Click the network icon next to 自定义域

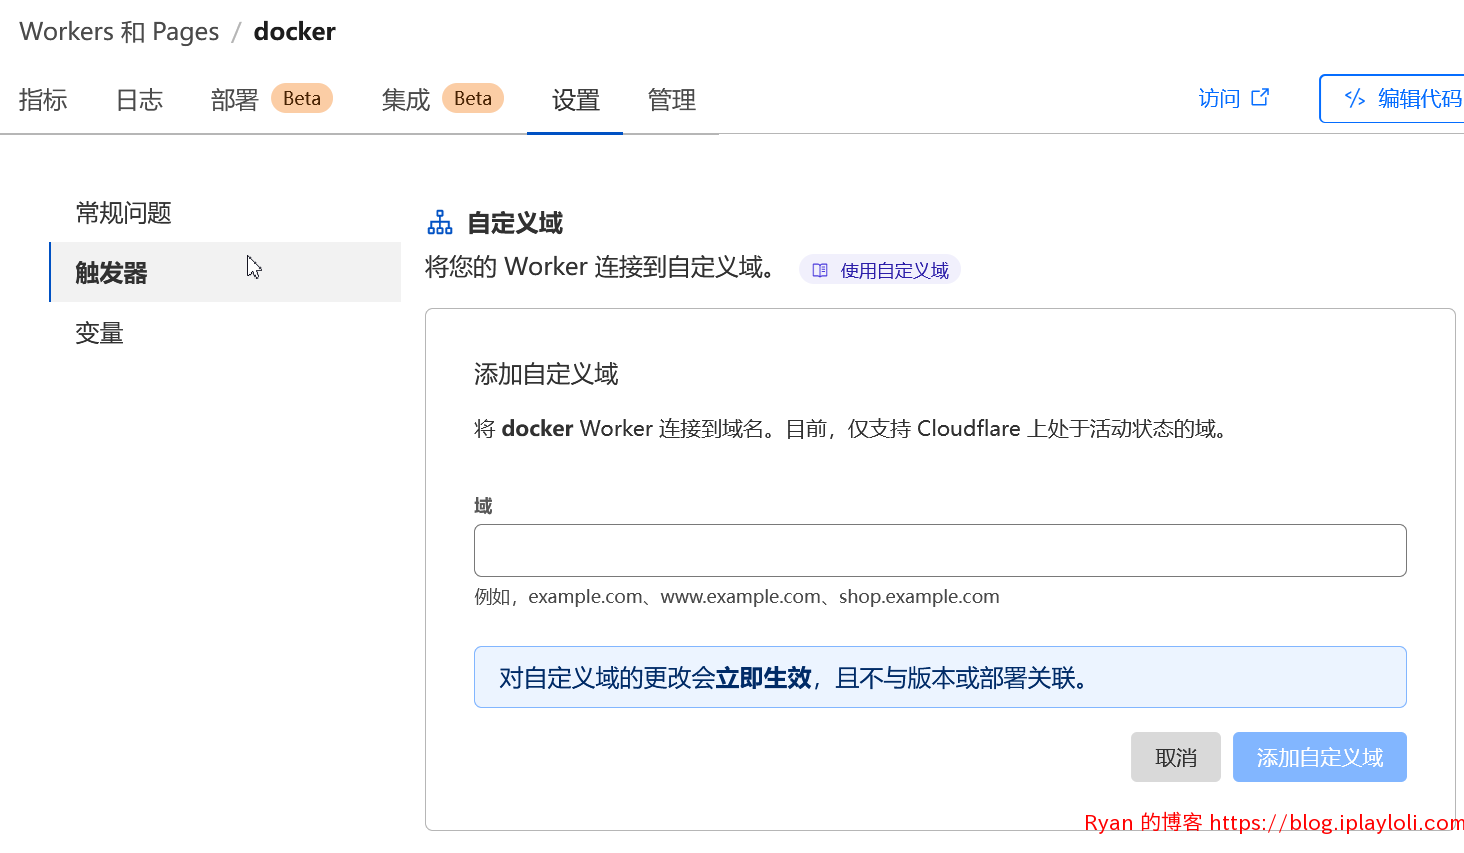pyautogui.click(x=440, y=222)
